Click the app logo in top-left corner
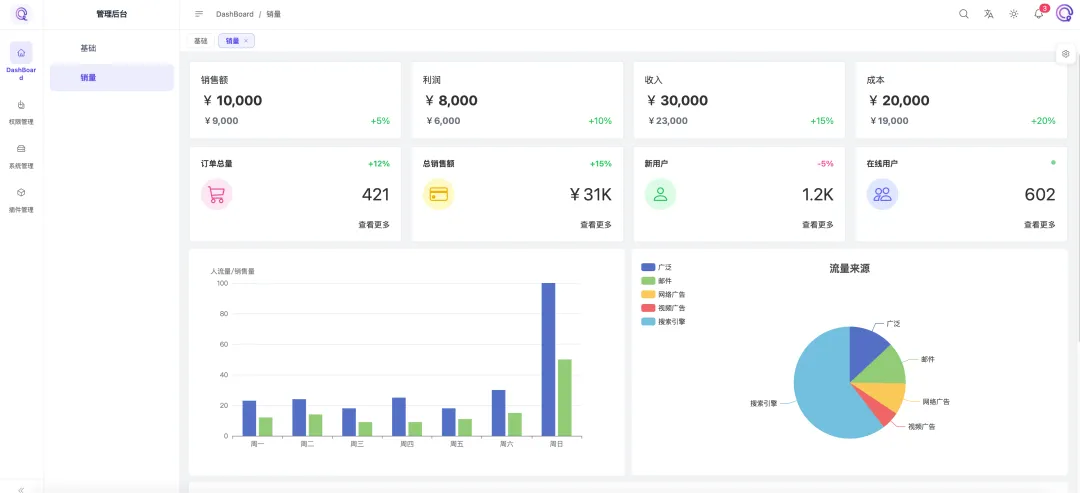 click(x=21, y=13)
